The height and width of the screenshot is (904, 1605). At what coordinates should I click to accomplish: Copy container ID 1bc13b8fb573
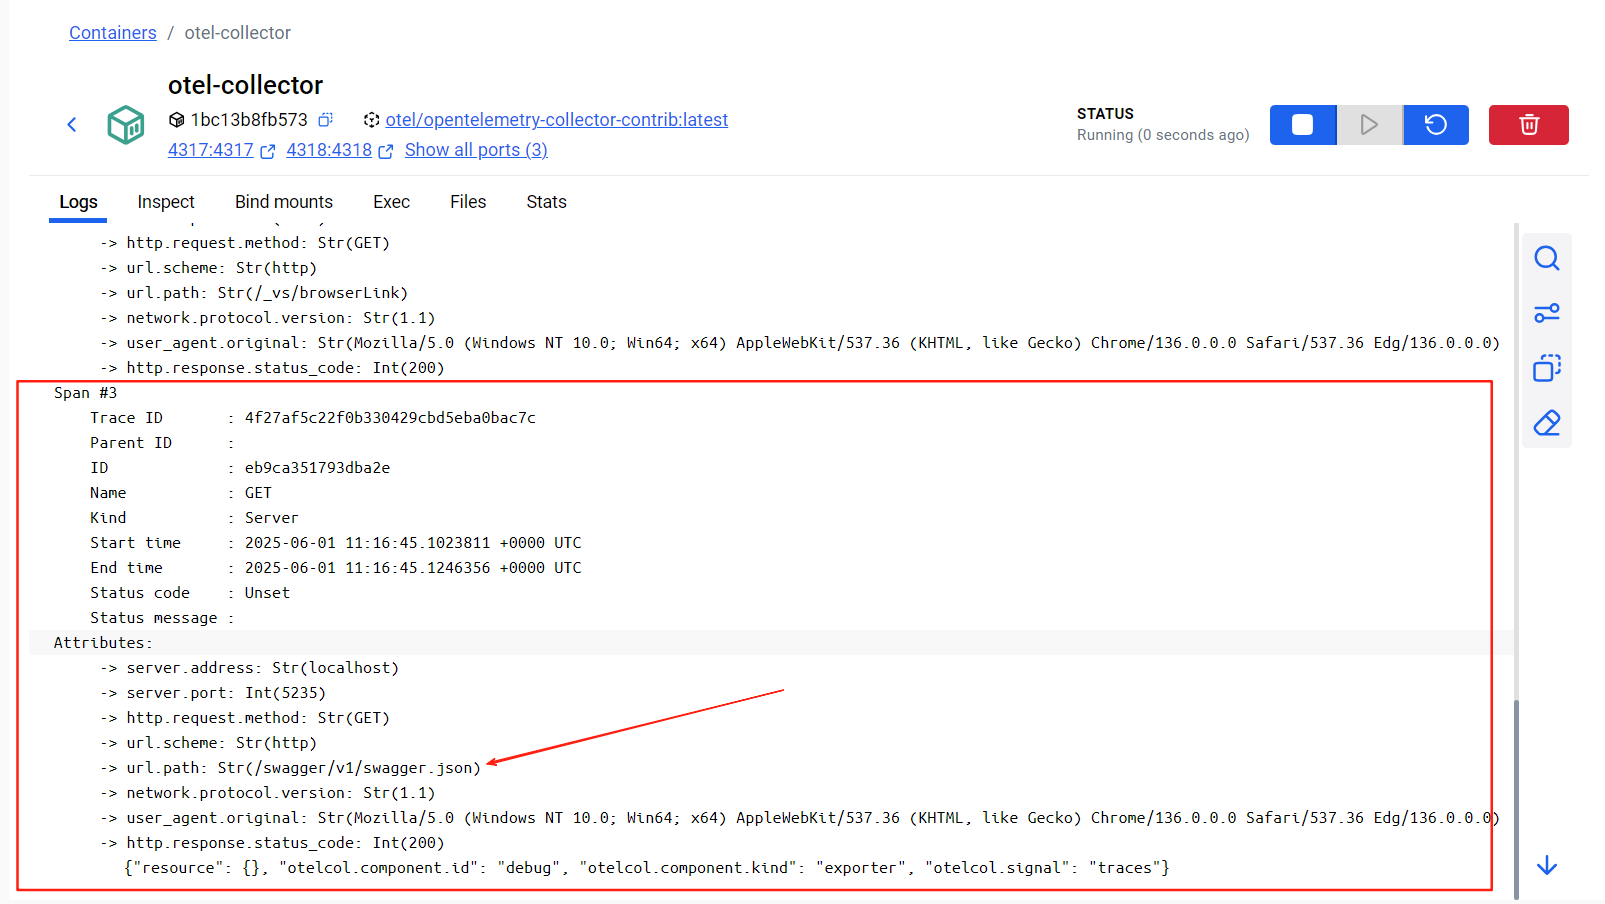tap(325, 120)
